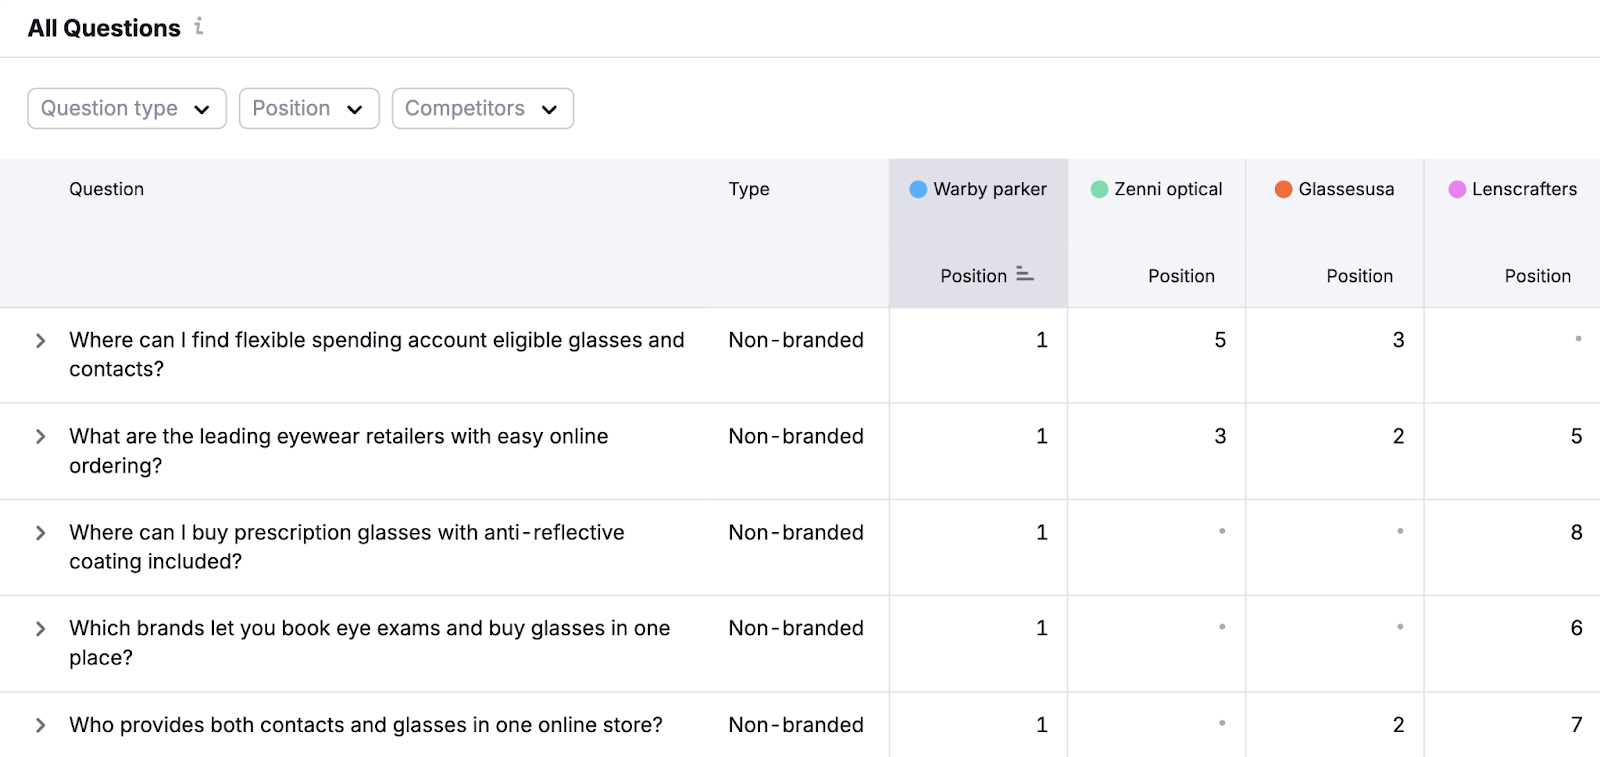Select the Glassesusa Position column header

(x=1358, y=276)
